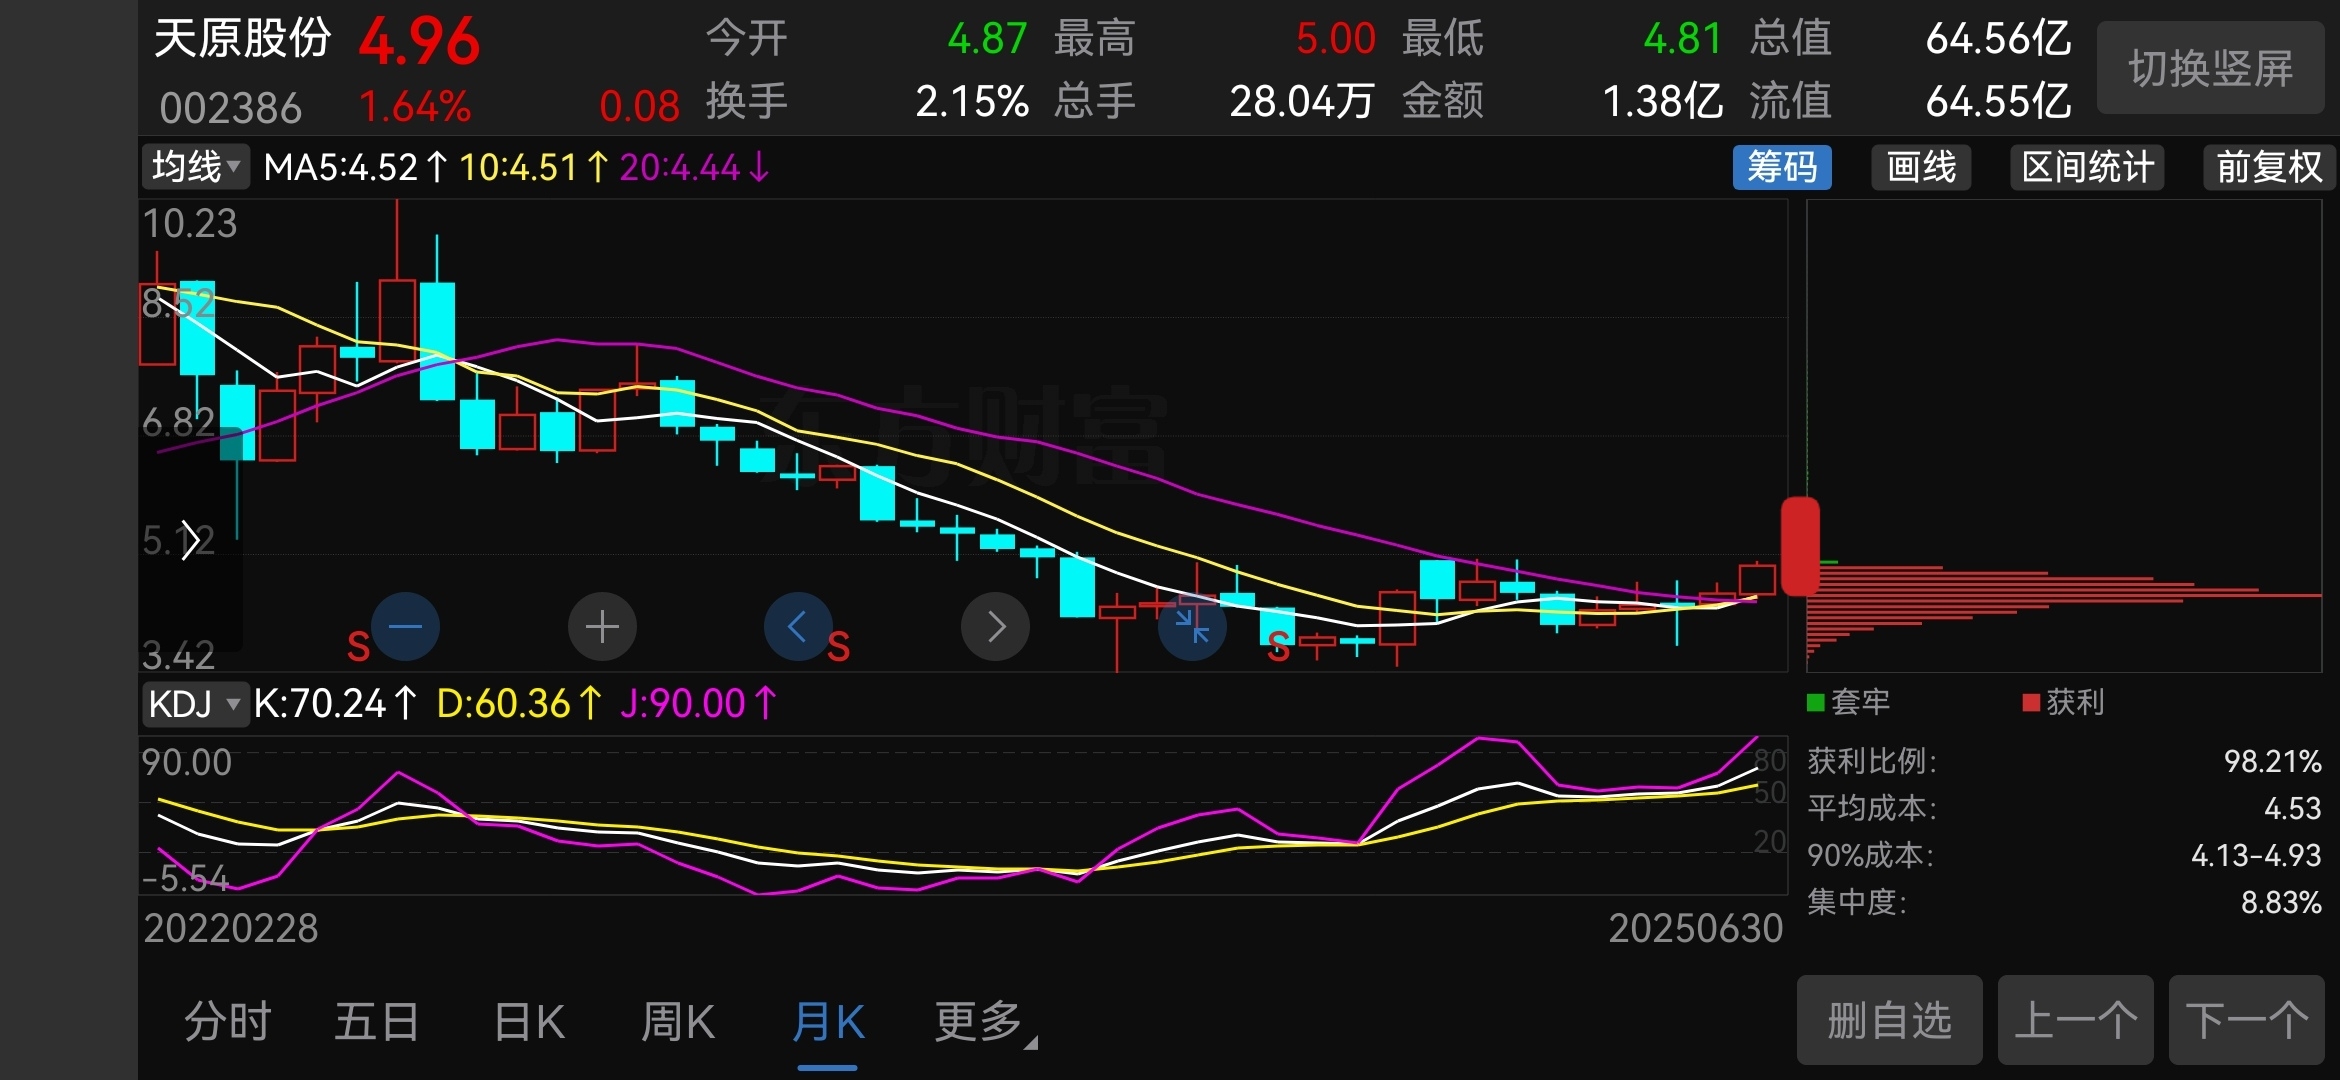The width and height of the screenshot is (2340, 1080).
Task: Open 均线 indicator dropdown
Action: coord(195,167)
